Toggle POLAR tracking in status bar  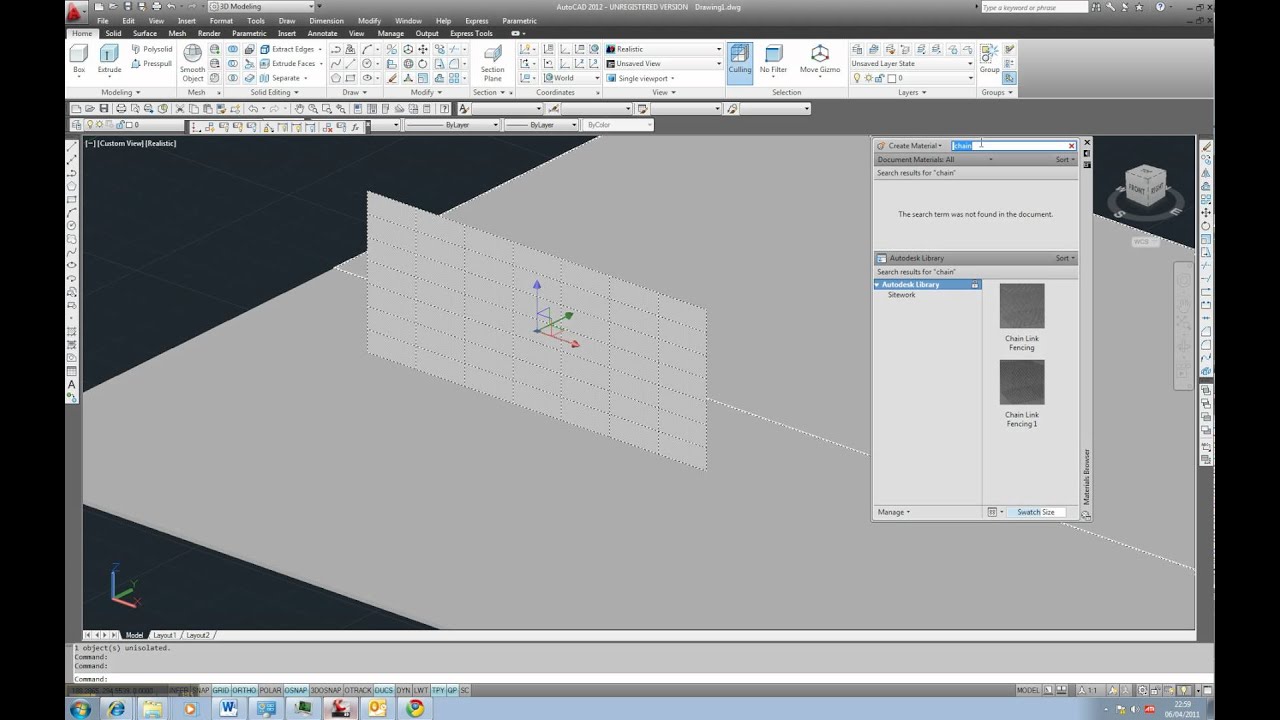[x=270, y=690]
